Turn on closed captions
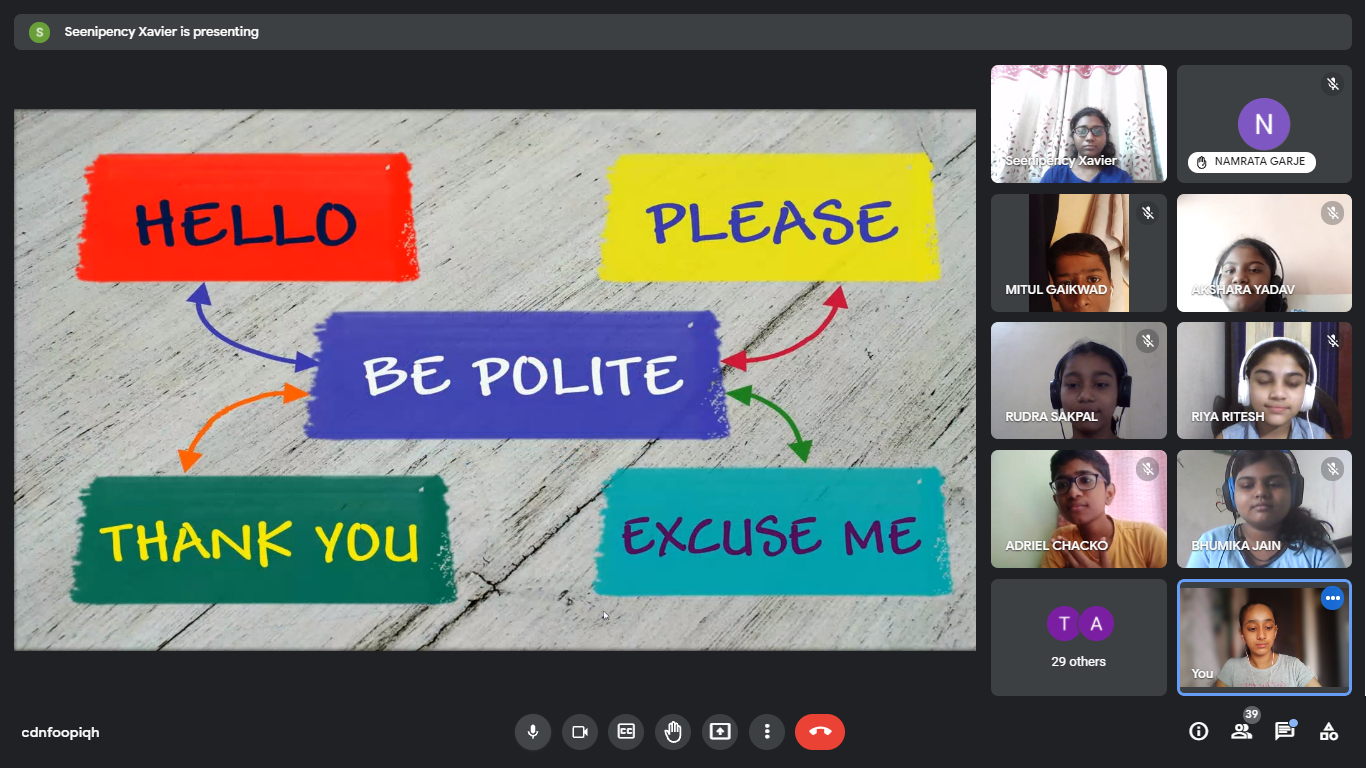The width and height of the screenshot is (1366, 768). point(626,732)
